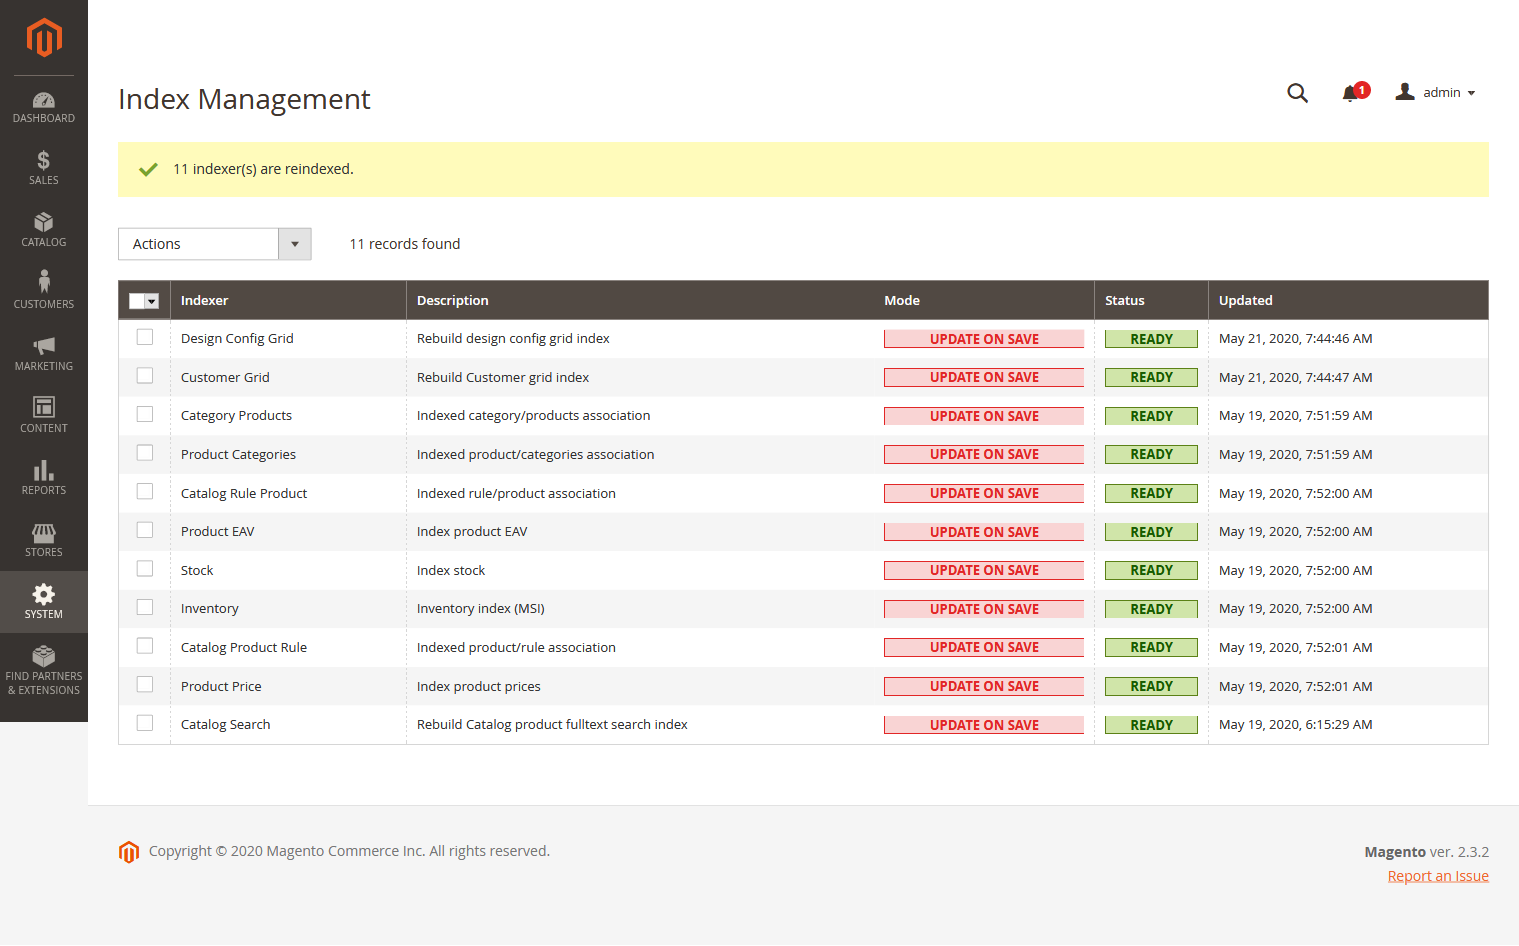
Task: Click the Customers sidebar icon
Action: tap(43, 290)
